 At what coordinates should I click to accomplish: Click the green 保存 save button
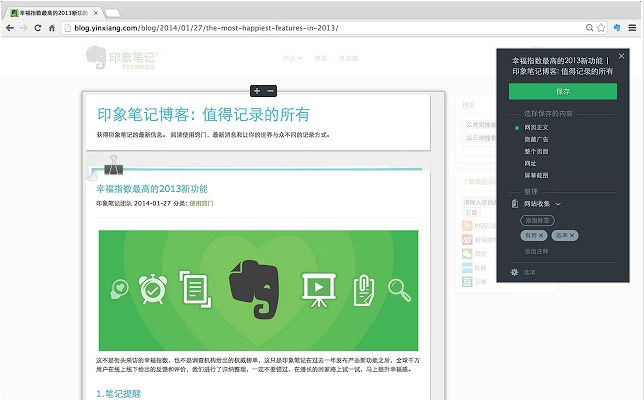563,92
